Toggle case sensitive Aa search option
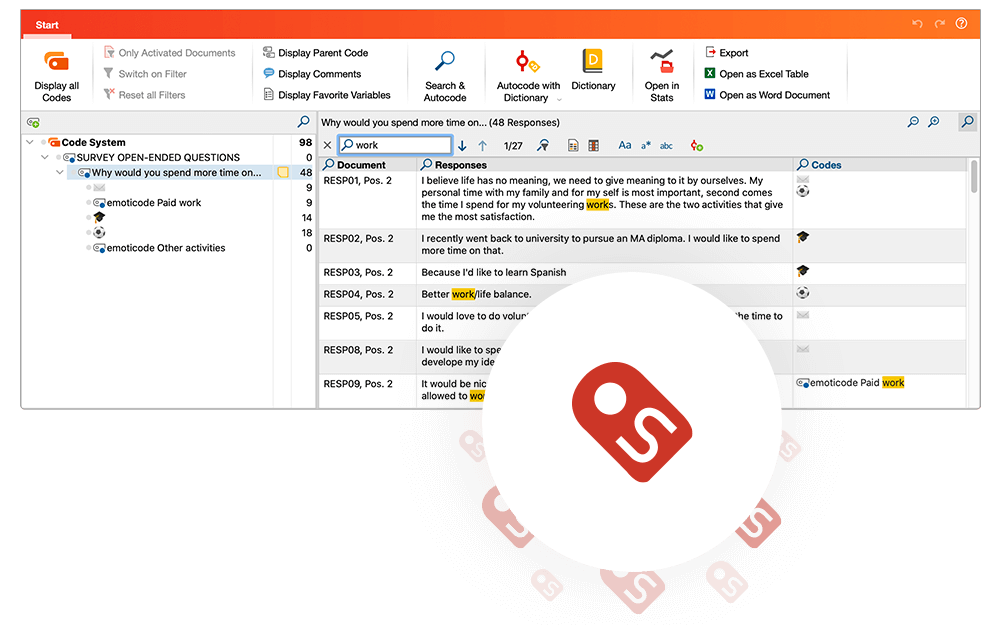Image resolution: width=1000 pixels, height=625 pixels. [625, 145]
